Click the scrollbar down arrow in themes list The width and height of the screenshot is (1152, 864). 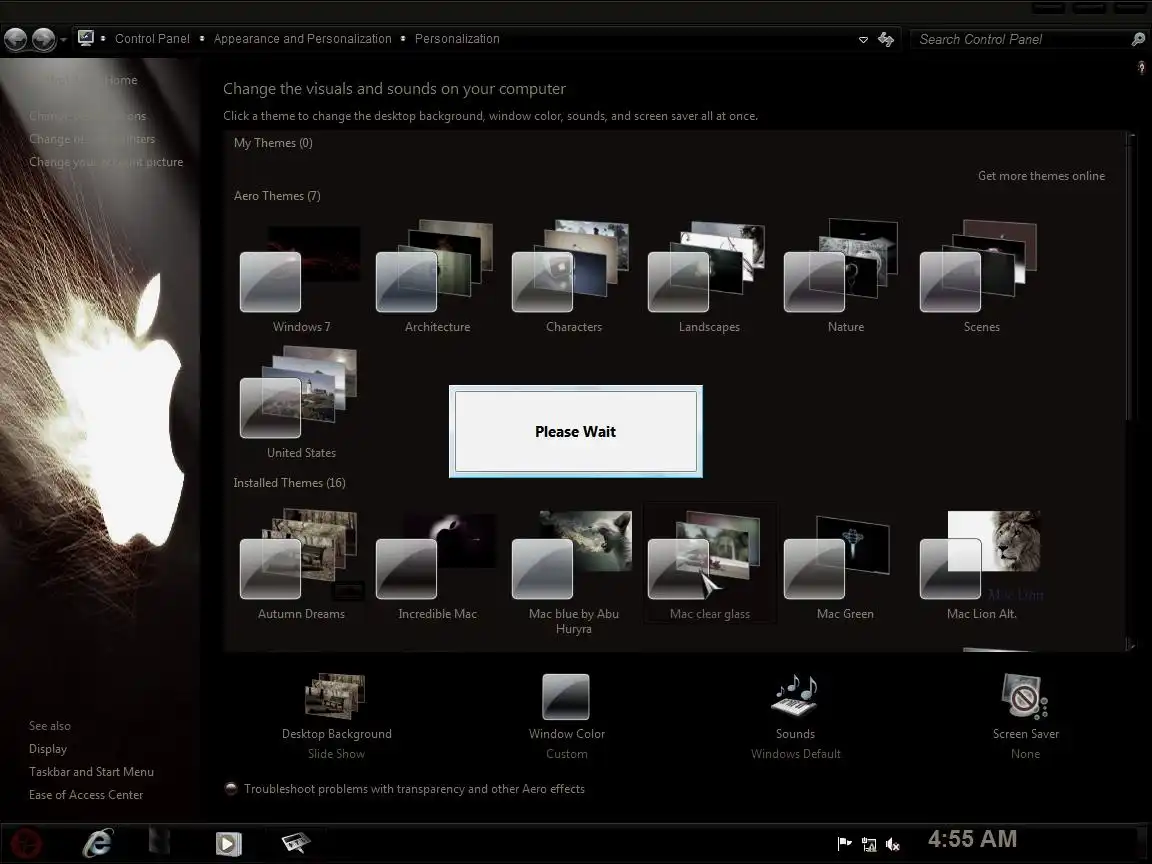[1131, 646]
